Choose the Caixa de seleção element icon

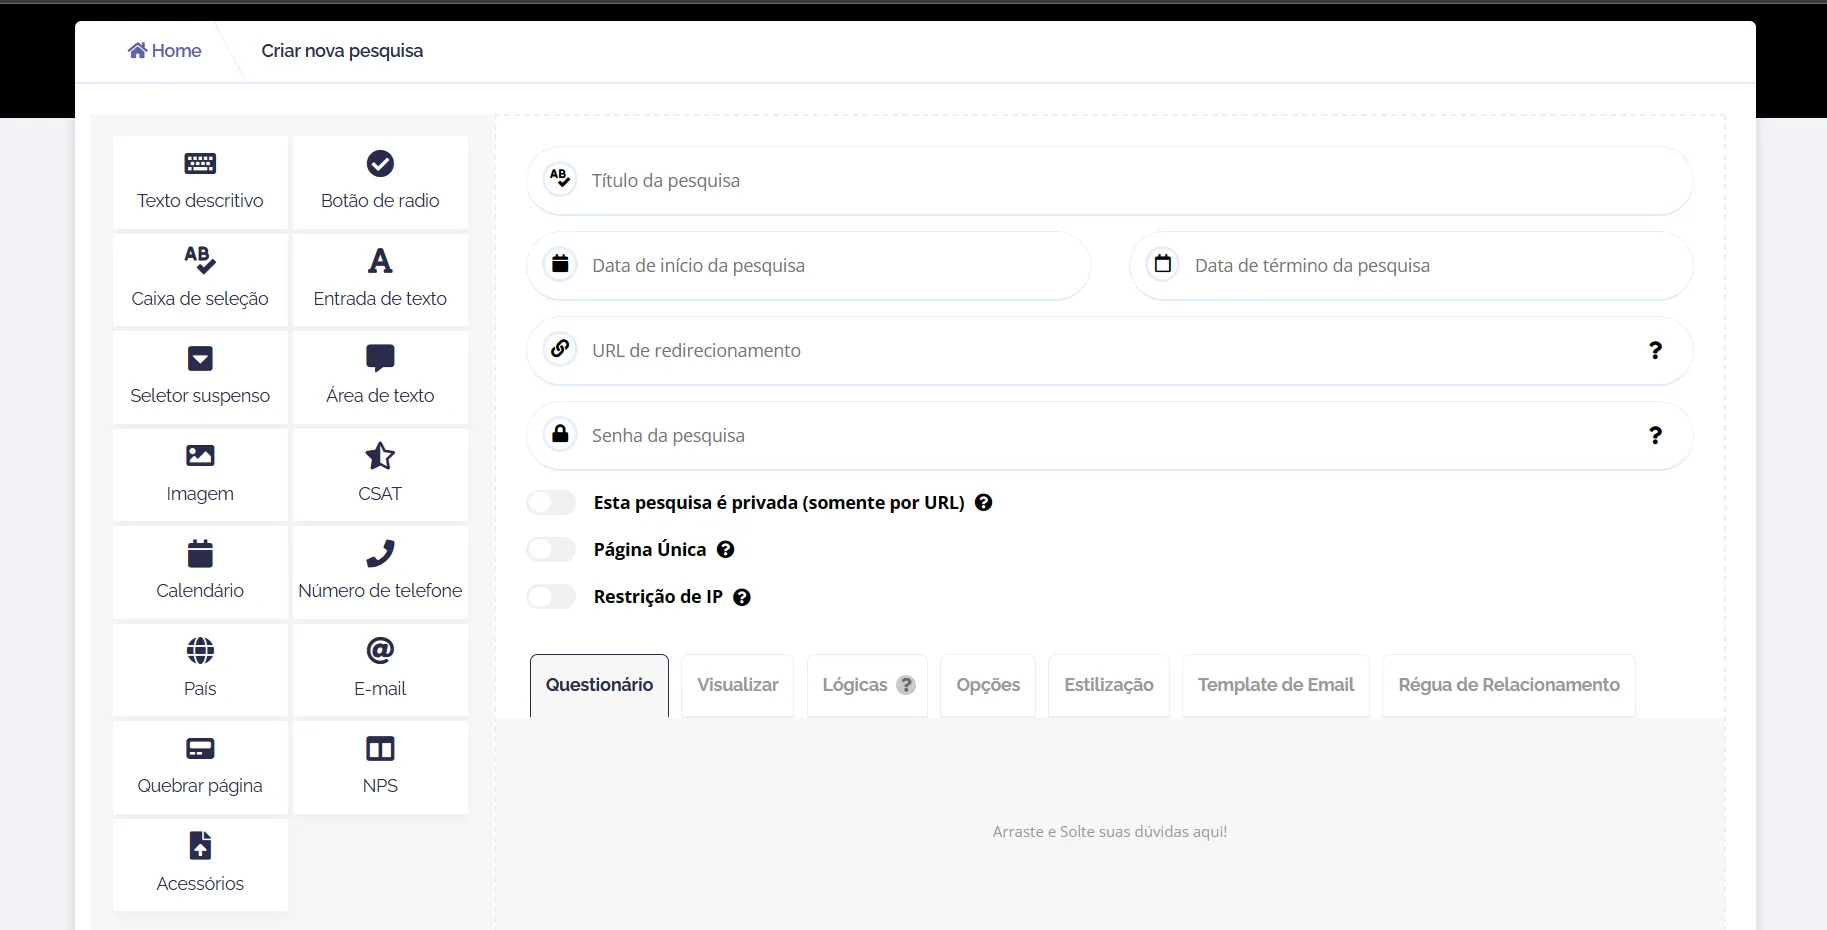point(200,260)
